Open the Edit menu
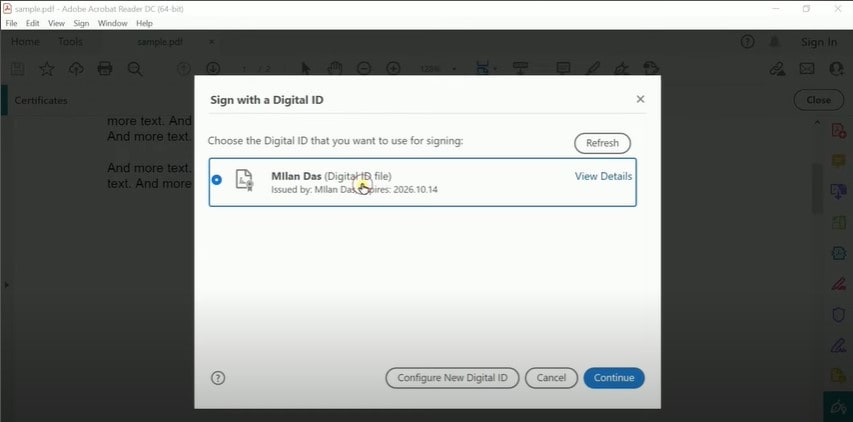853x422 pixels. (x=33, y=23)
